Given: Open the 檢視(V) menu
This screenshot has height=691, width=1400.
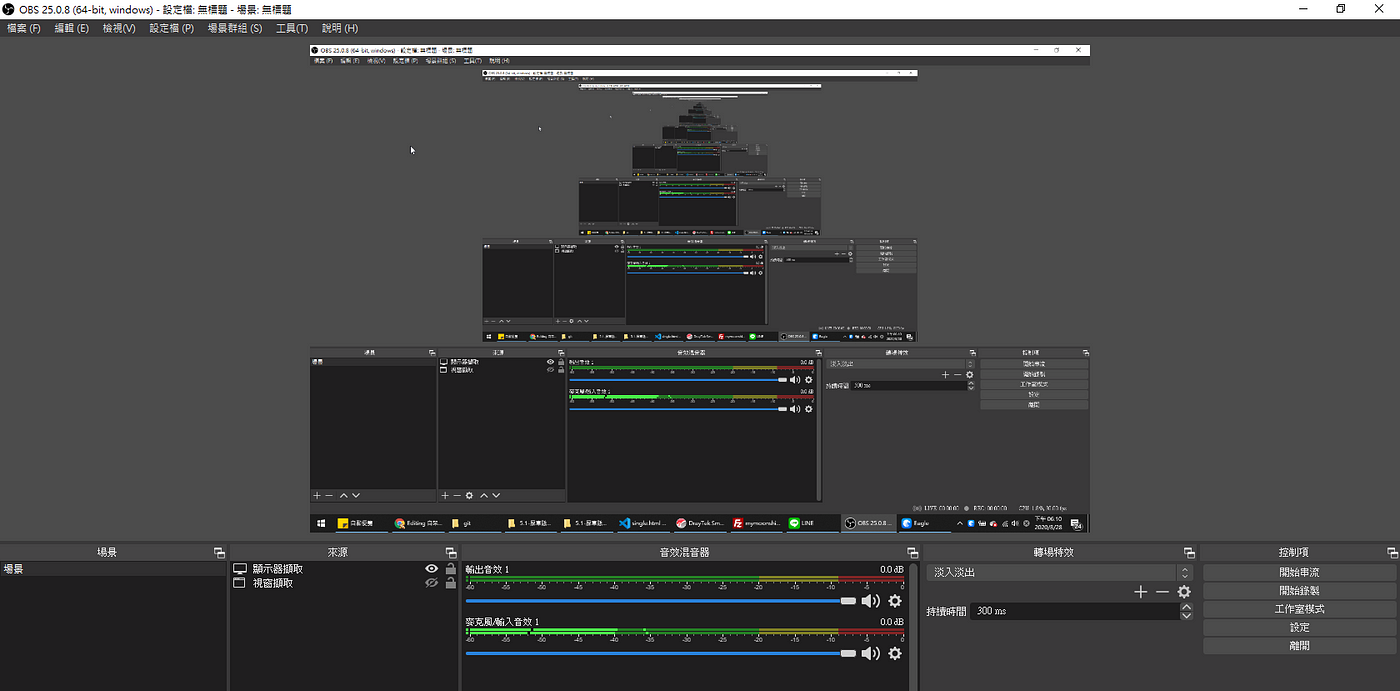Looking at the screenshot, I should tap(119, 28).
